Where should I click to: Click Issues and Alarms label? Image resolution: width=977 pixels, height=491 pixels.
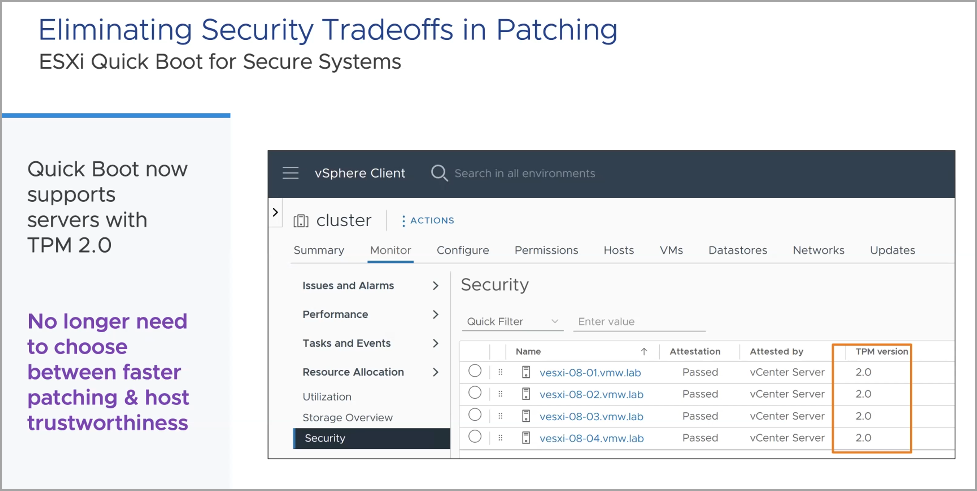coord(348,285)
